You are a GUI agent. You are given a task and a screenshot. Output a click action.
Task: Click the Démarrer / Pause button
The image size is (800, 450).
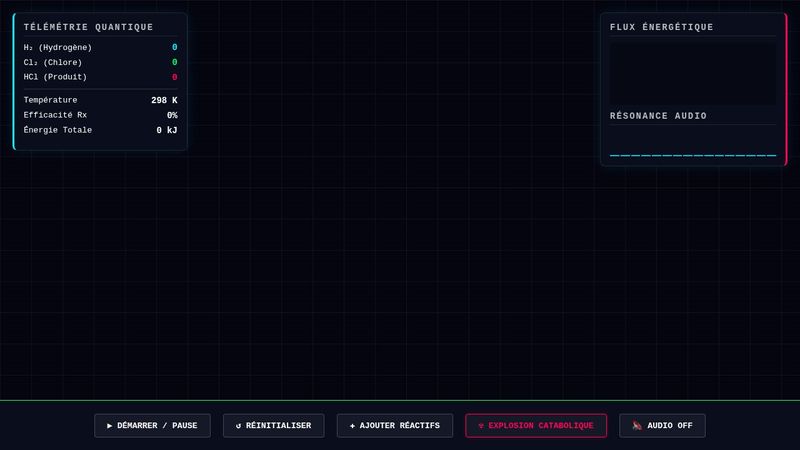tap(152, 426)
